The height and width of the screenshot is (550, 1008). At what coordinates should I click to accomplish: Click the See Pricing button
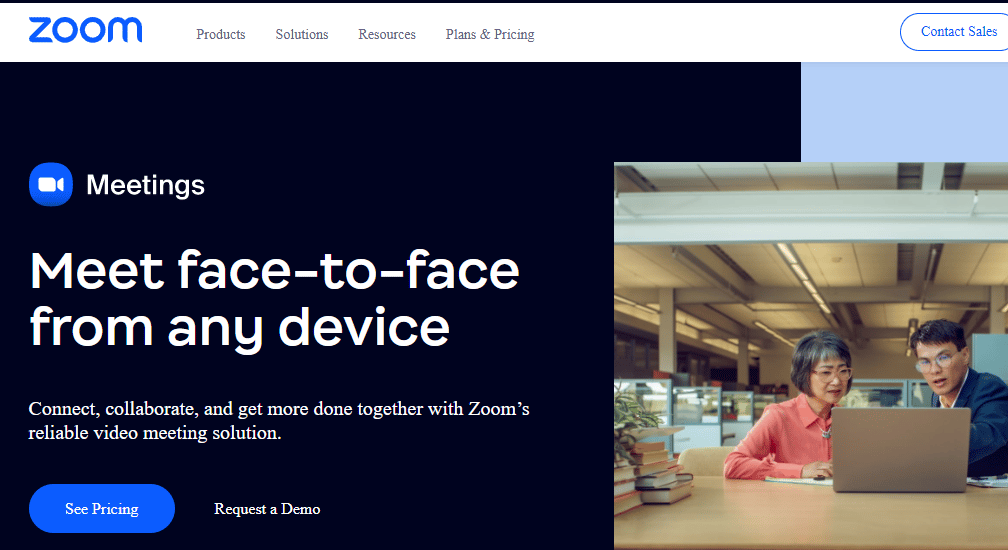click(x=102, y=508)
